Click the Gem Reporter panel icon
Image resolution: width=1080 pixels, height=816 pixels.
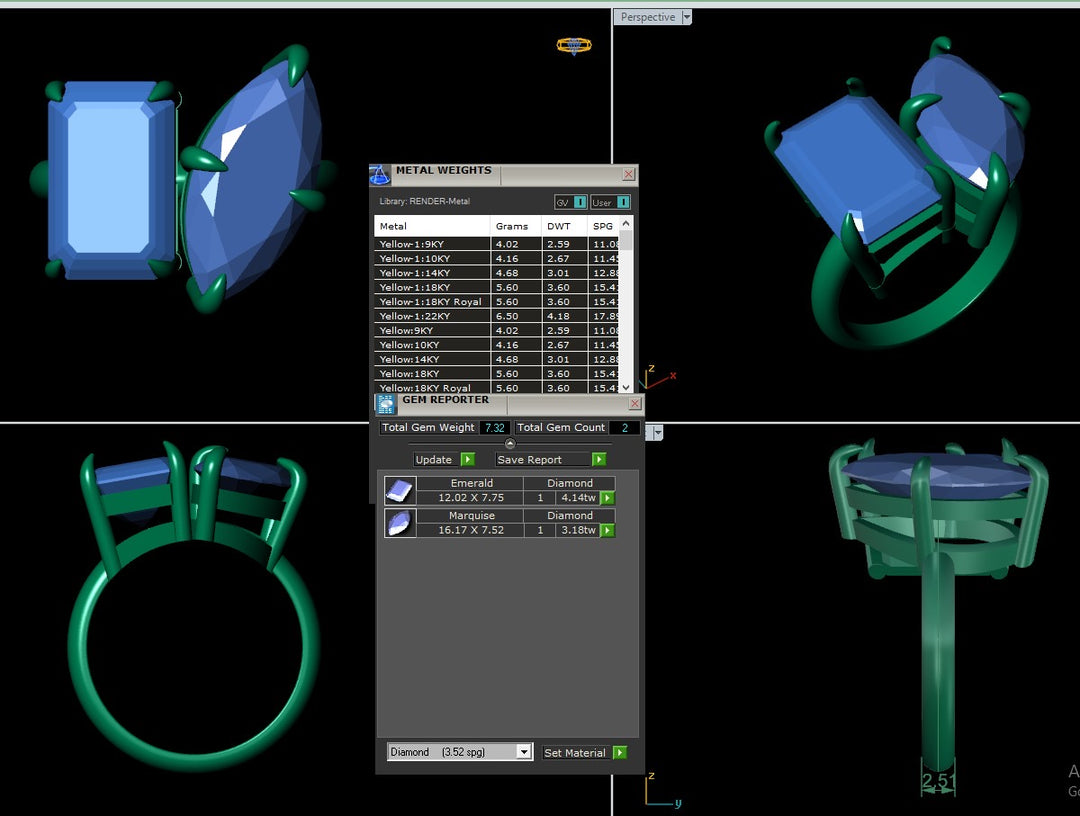click(x=386, y=405)
